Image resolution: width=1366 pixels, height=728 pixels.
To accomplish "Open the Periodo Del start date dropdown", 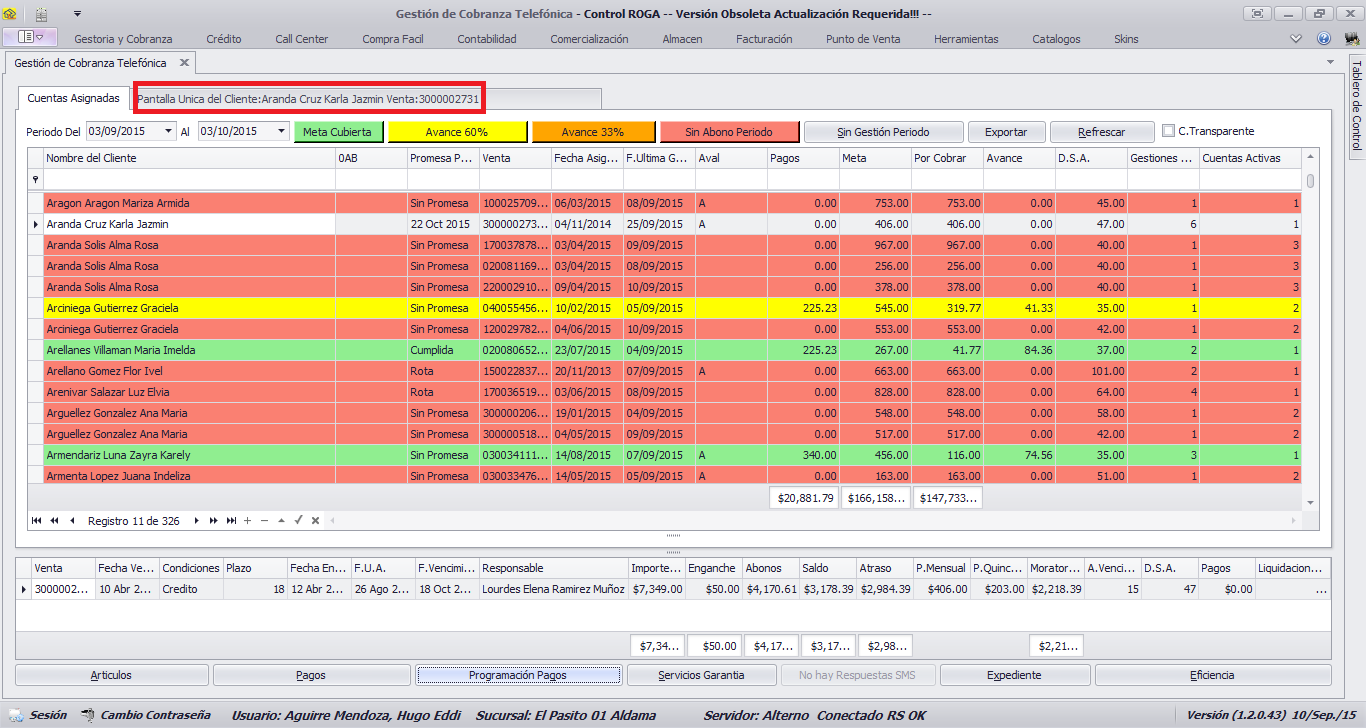I will pyautogui.click(x=169, y=131).
